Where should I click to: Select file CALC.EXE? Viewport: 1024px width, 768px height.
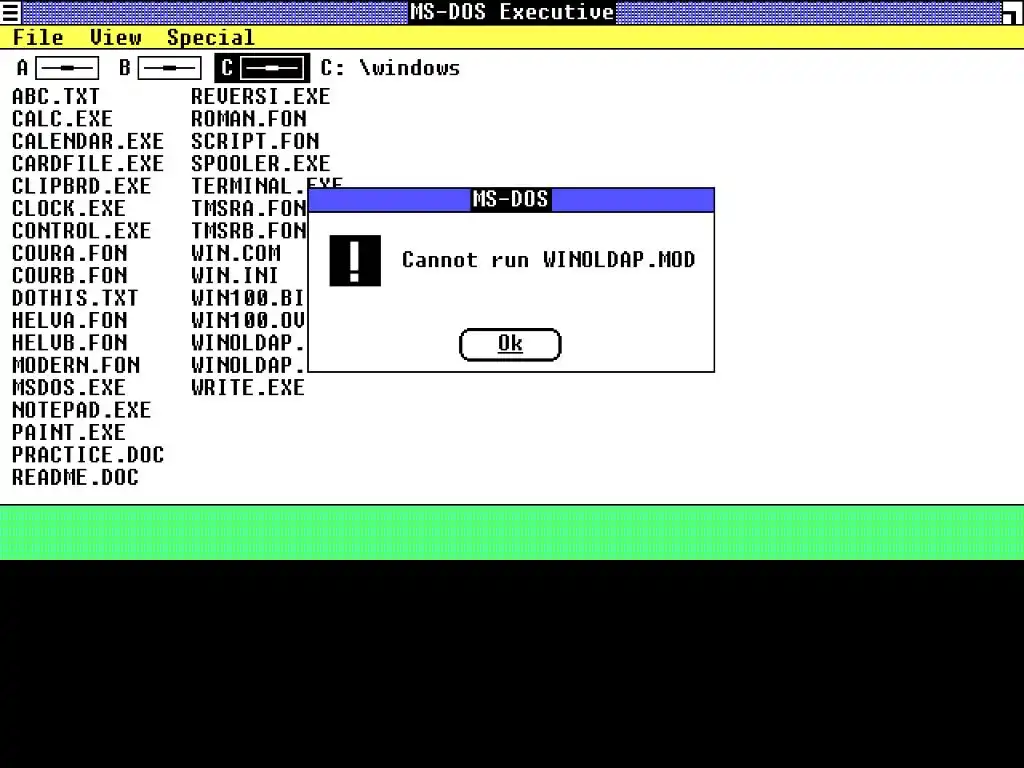62,119
